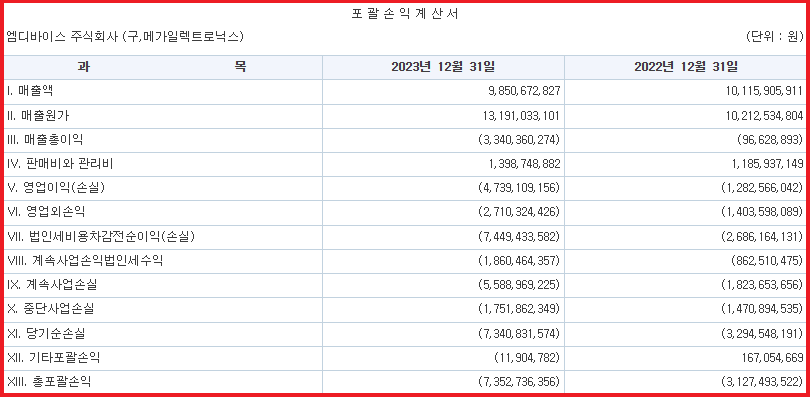Click the 과 목 column header
Screen dimensions: 810x397
(162, 67)
